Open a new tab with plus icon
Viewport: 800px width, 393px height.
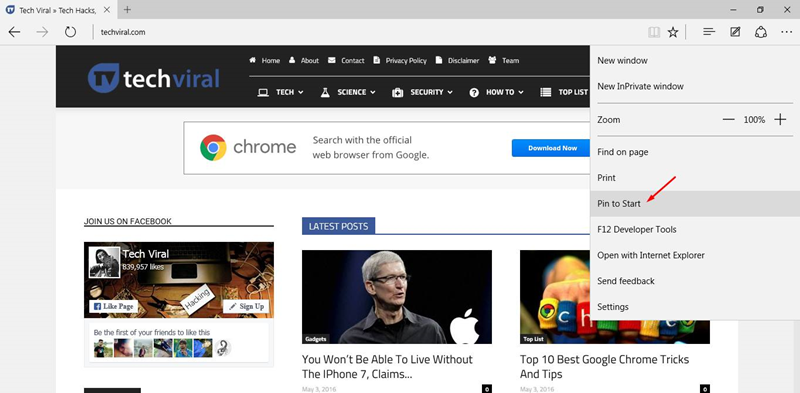click(x=128, y=10)
